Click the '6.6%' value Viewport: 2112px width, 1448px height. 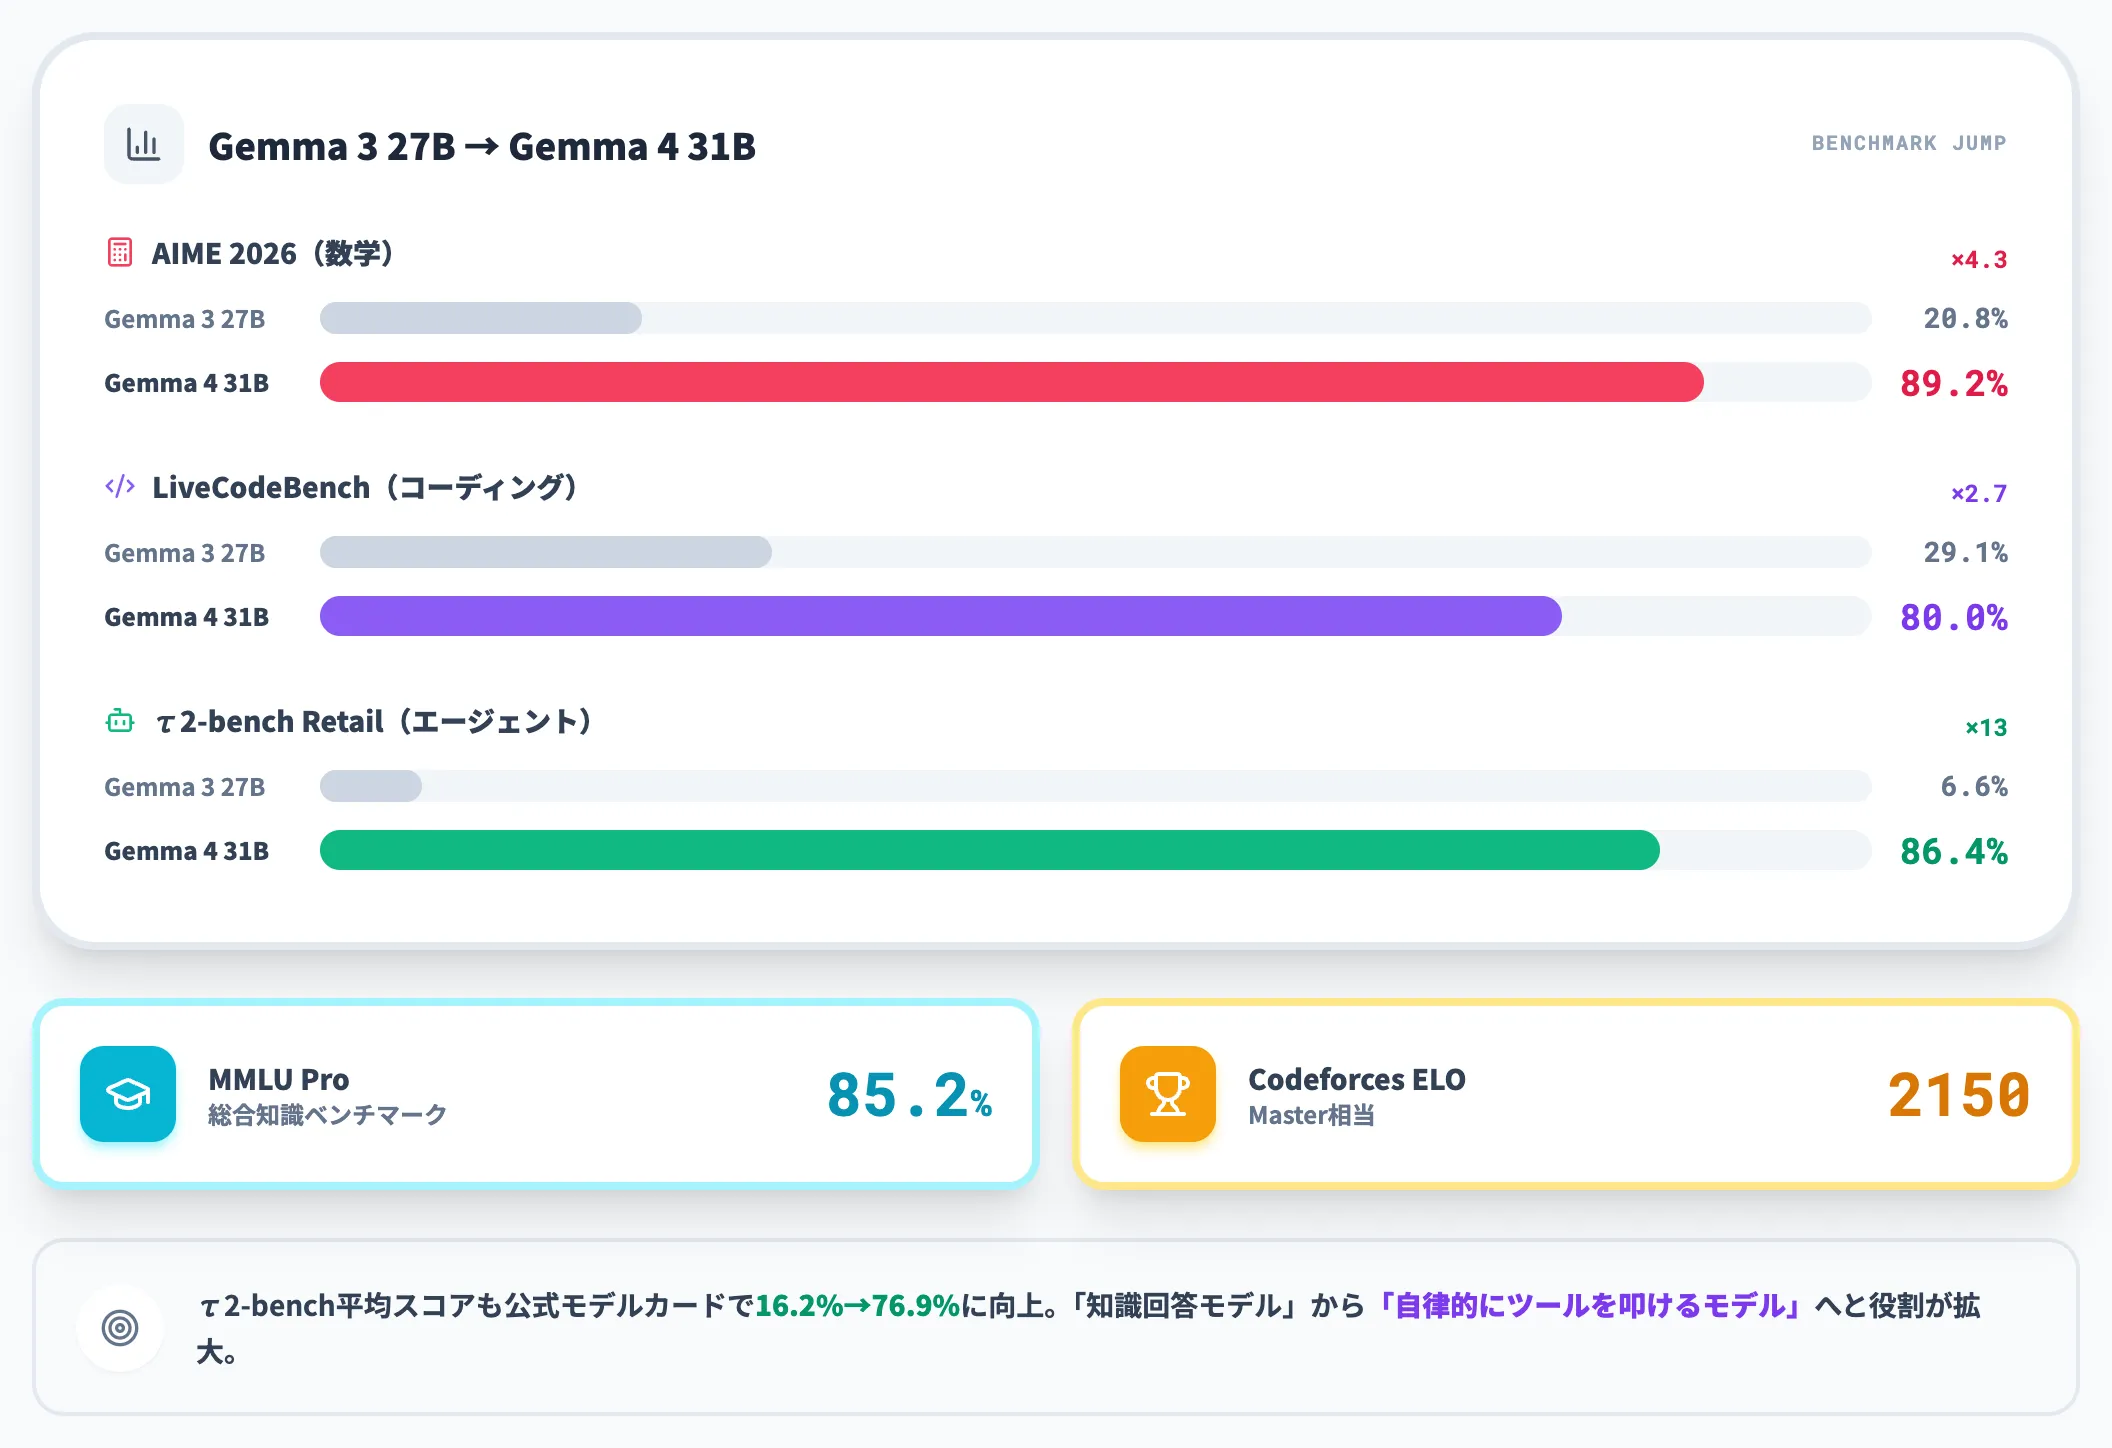tap(1974, 786)
